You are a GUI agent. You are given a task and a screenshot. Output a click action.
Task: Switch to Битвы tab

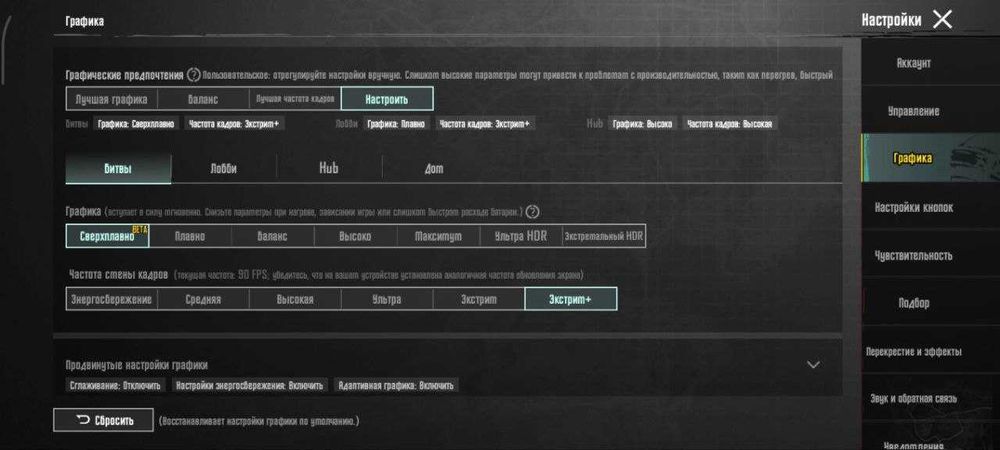(118, 169)
